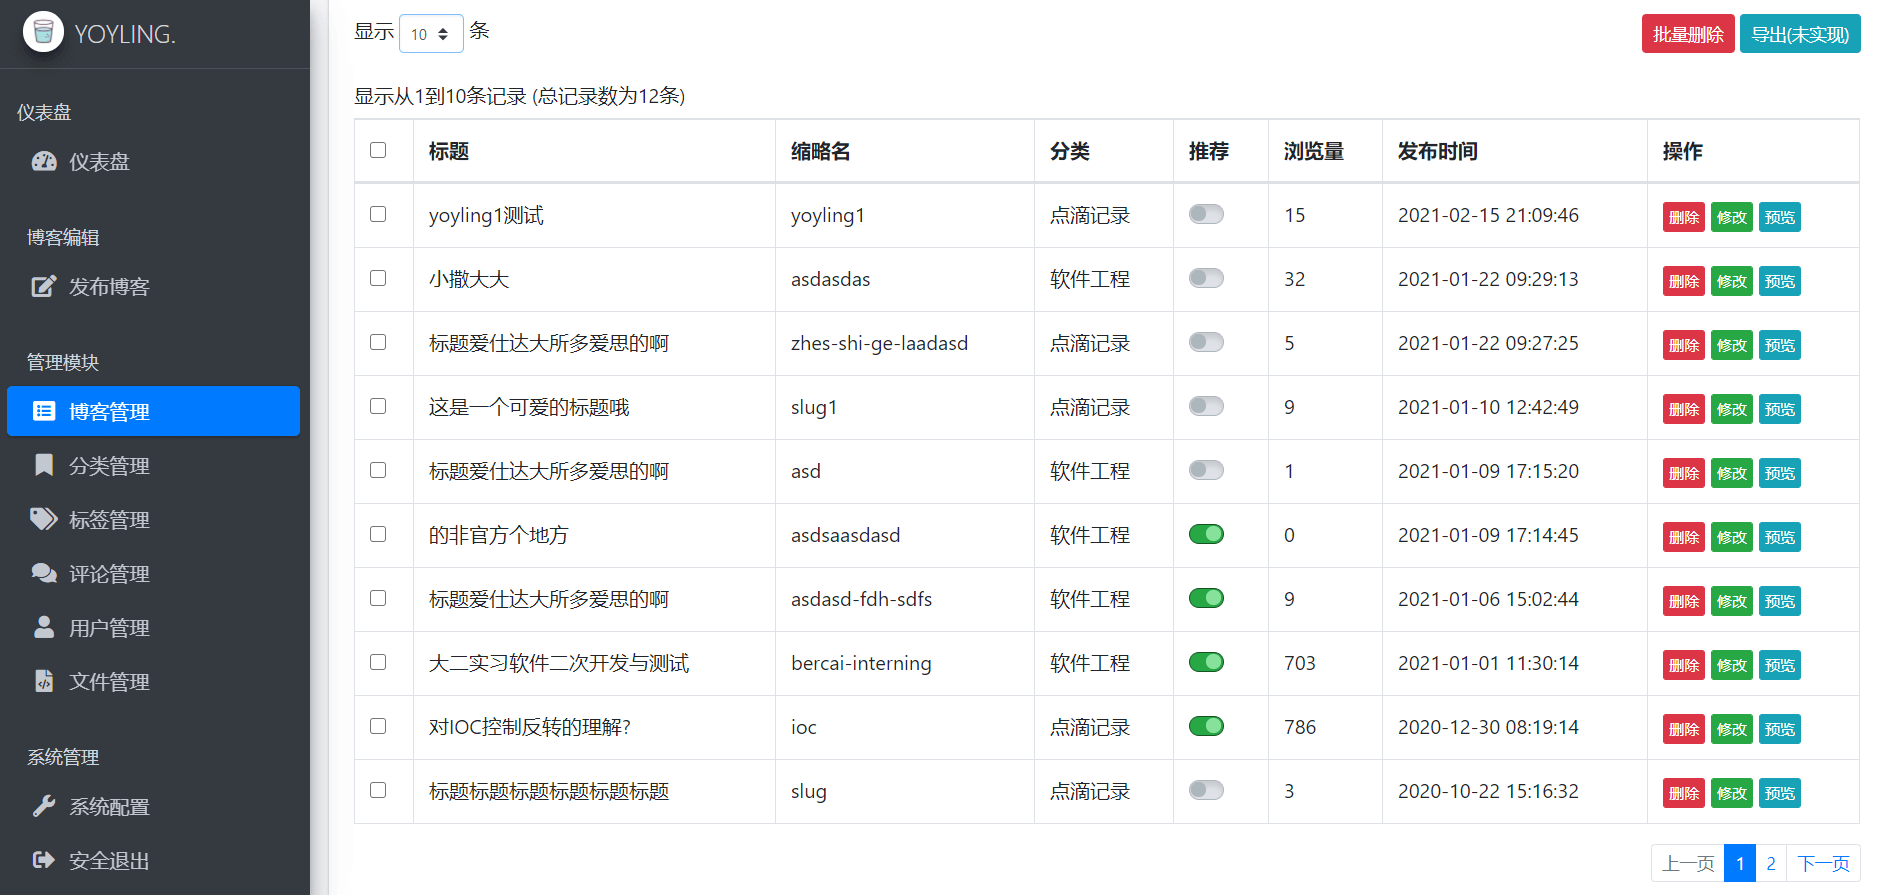The height and width of the screenshot is (895, 1884).
Task: Delete the yoyling1测试 post
Action: pos(1684,217)
